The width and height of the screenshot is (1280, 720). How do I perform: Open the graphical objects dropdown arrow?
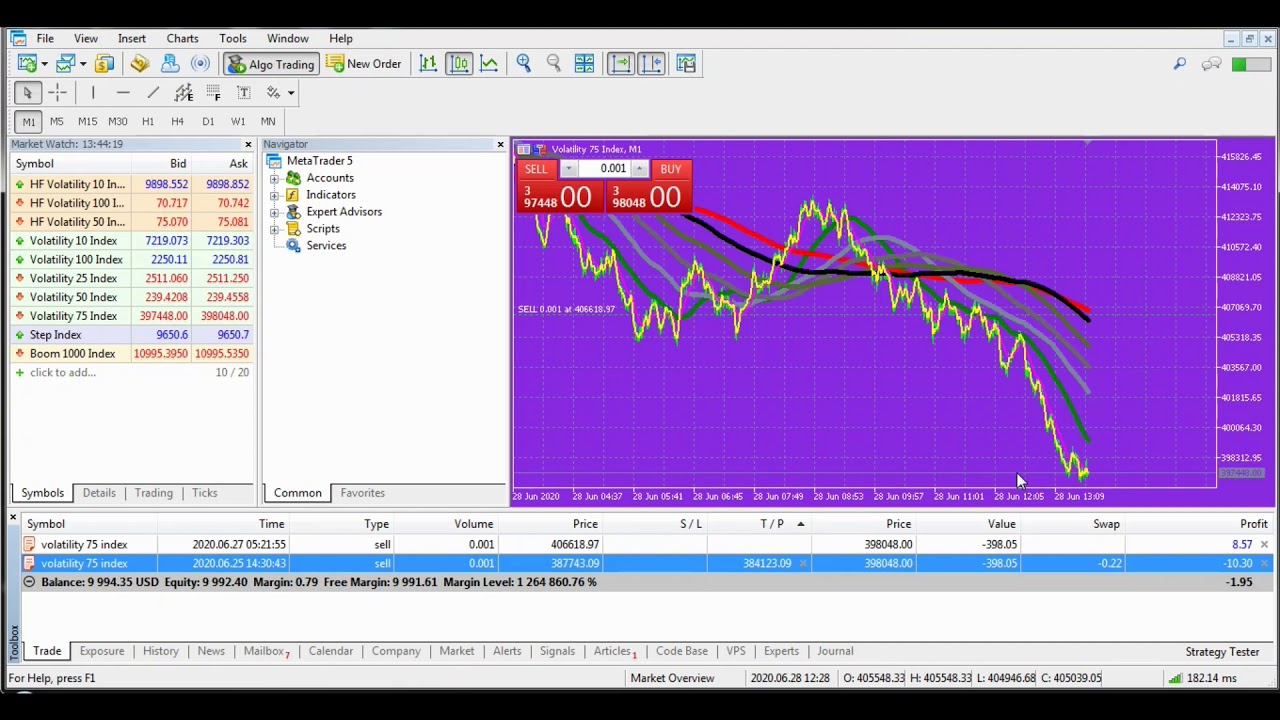291,93
